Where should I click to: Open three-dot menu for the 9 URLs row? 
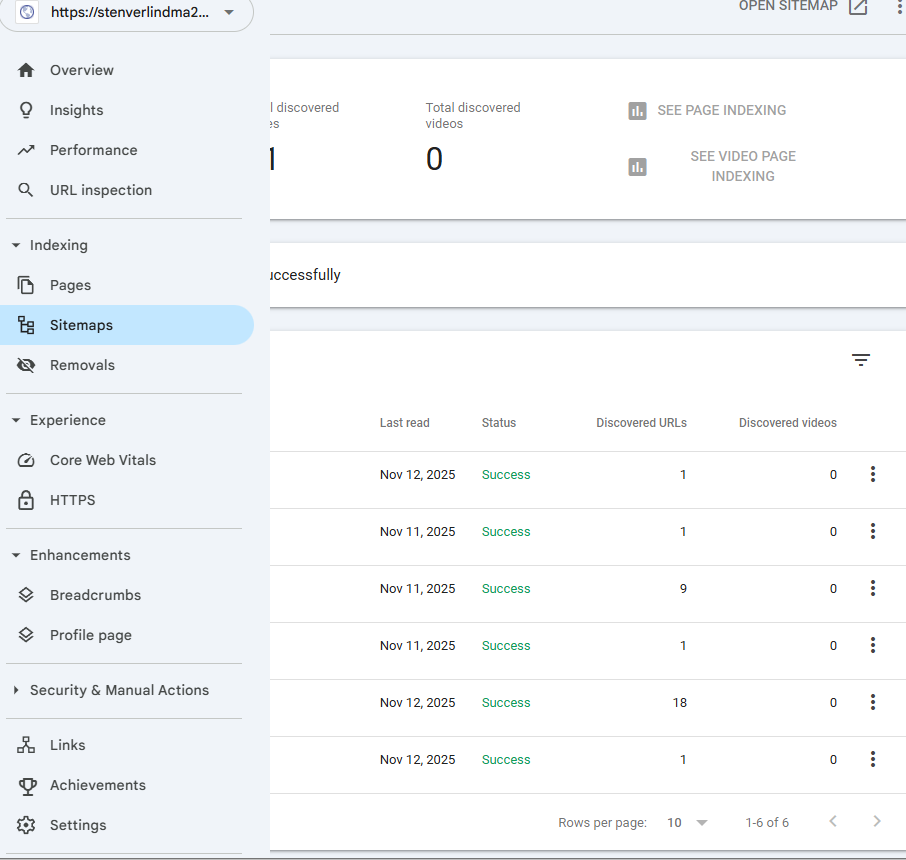point(873,589)
